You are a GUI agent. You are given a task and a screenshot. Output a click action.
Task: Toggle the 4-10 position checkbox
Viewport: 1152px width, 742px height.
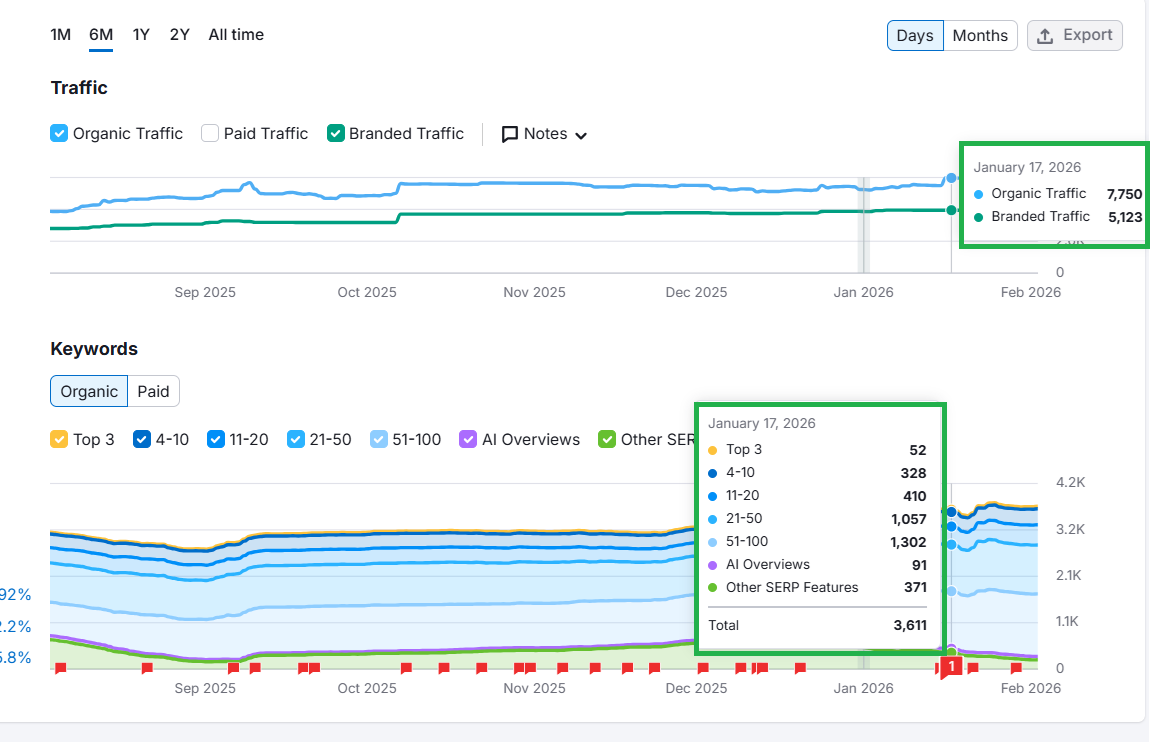[x=142, y=439]
